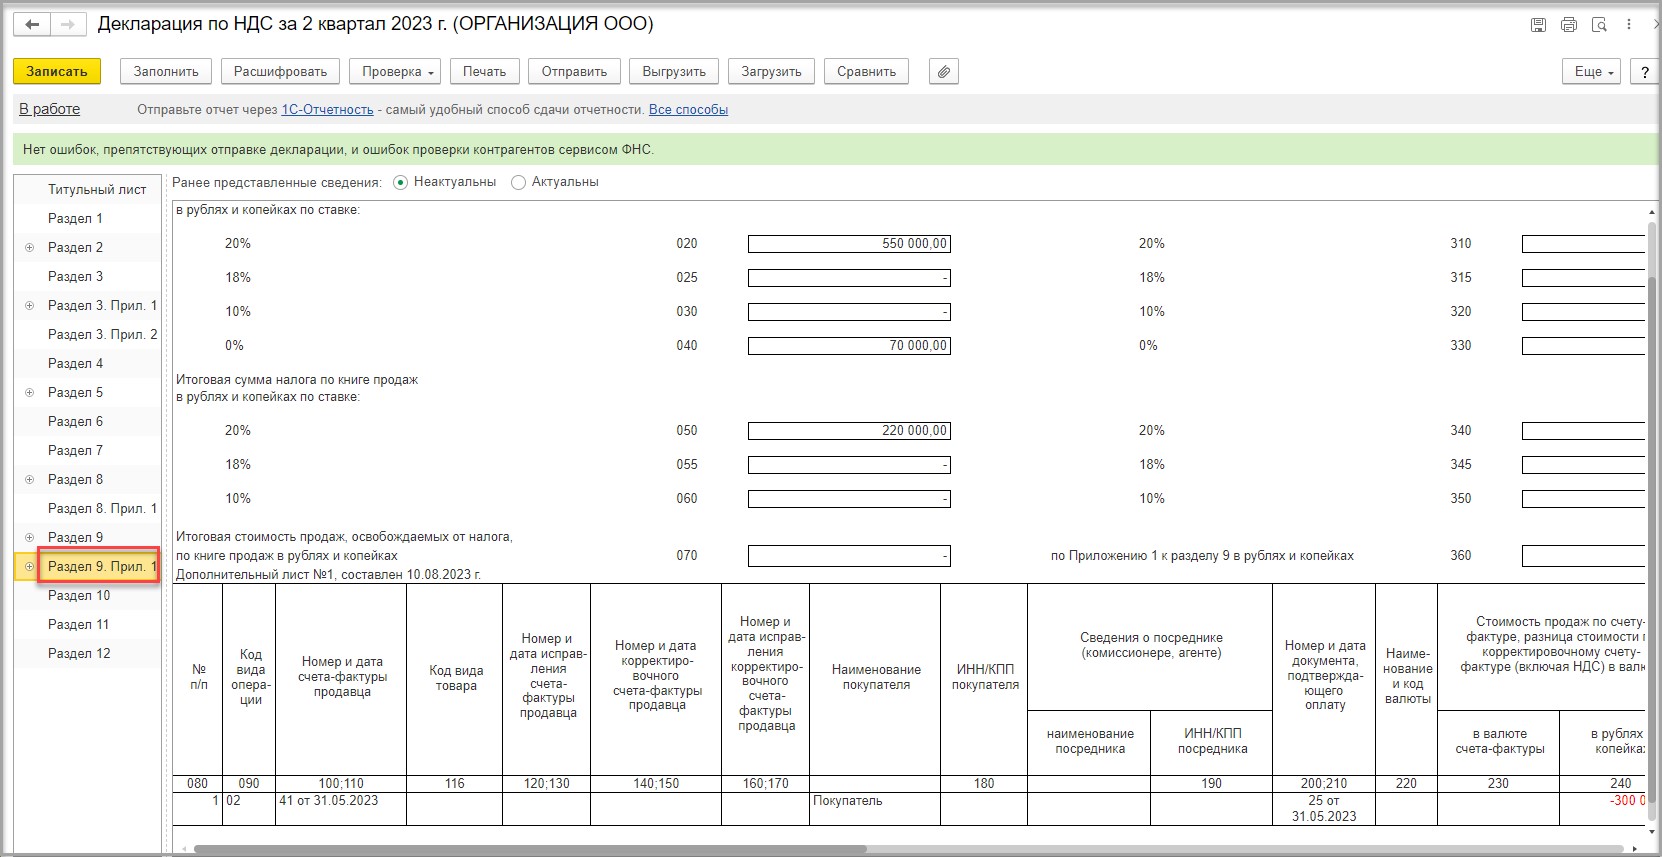Expand the Раздел 5 tree node
This screenshot has height=857, width=1662.
(29, 392)
